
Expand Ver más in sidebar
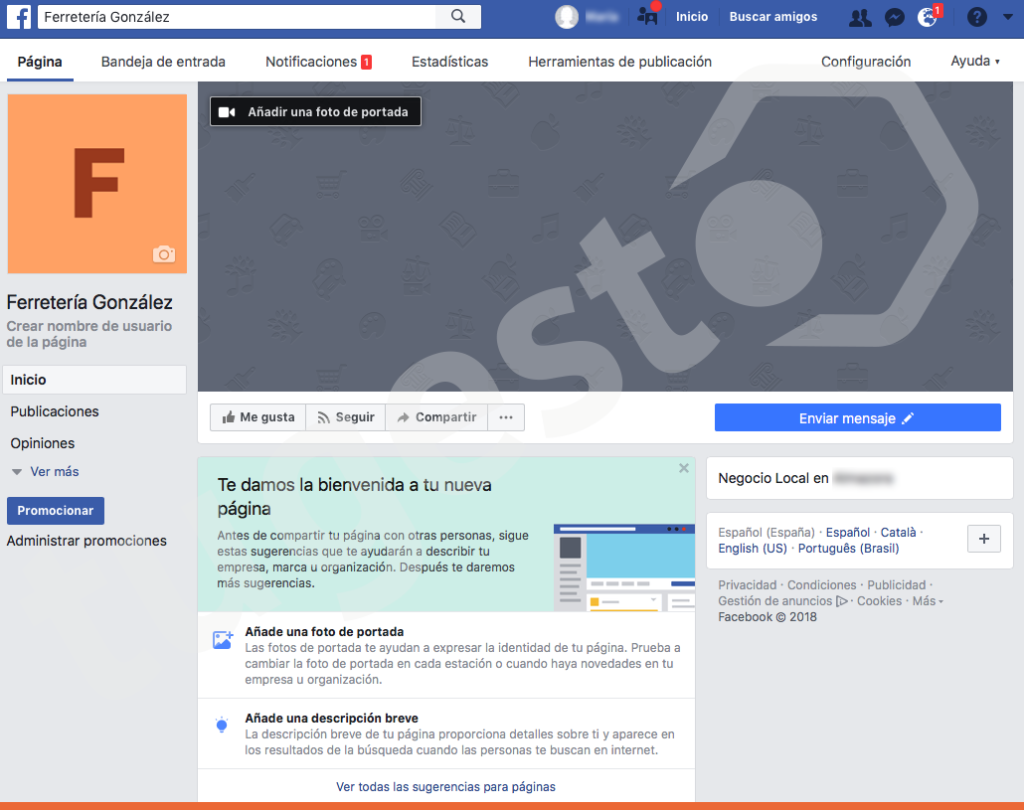(45, 472)
